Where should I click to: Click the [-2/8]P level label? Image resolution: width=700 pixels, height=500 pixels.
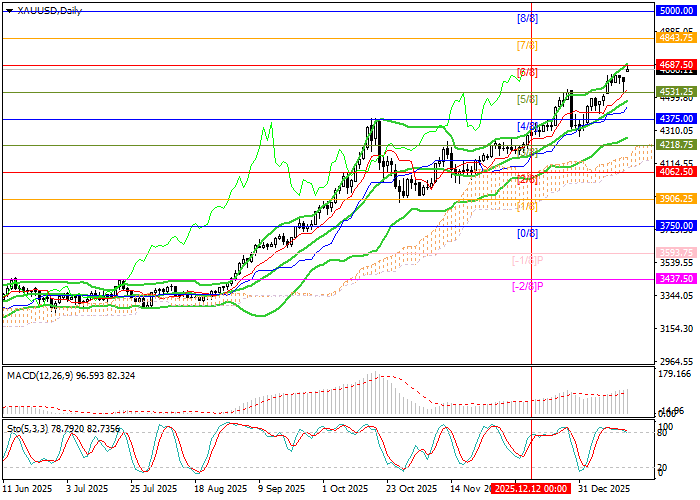pos(527,287)
